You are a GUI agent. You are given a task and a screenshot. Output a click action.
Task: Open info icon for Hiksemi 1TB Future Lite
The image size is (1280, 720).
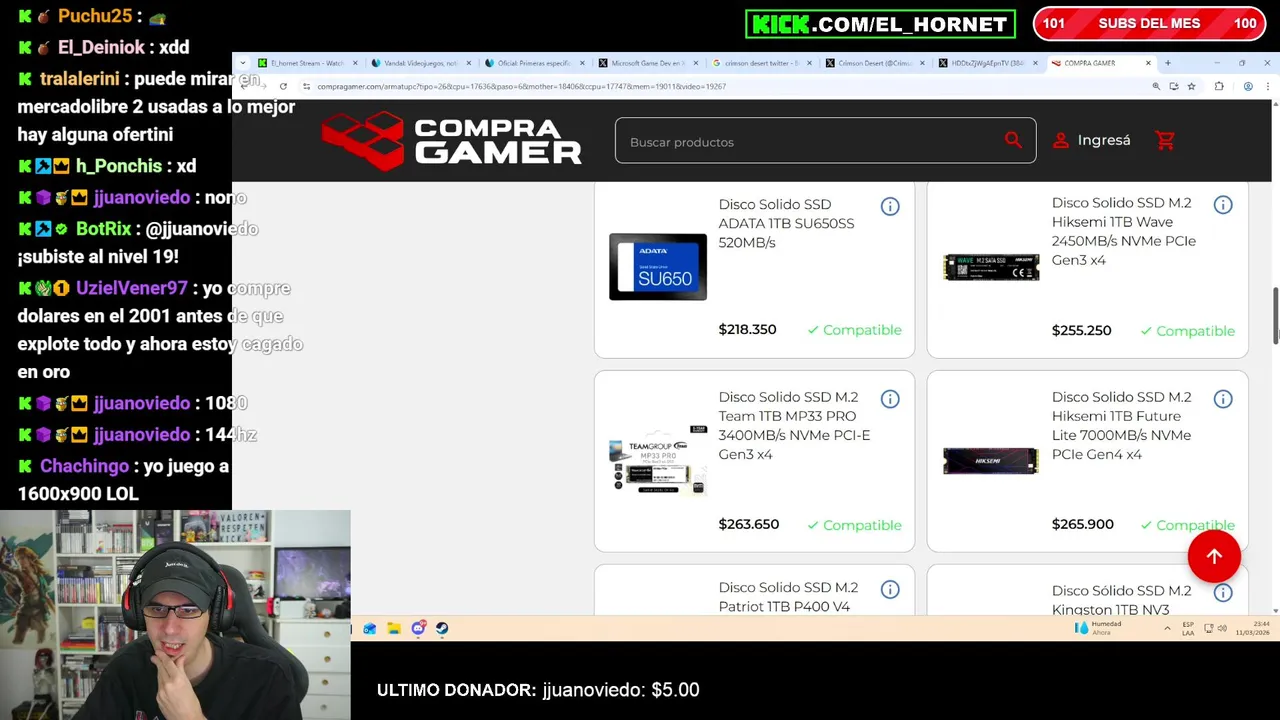(x=1223, y=399)
